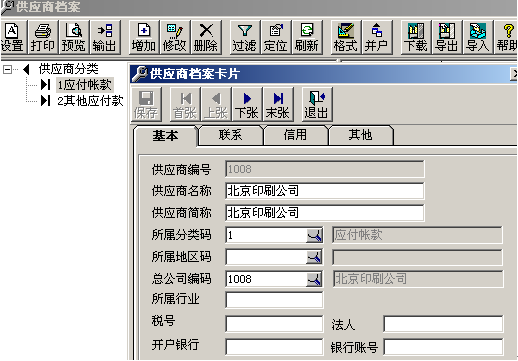The height and width of the screenshot is (361, 518).
Task: Click the 输出 output icon
Action: click(x=105, y=37)
